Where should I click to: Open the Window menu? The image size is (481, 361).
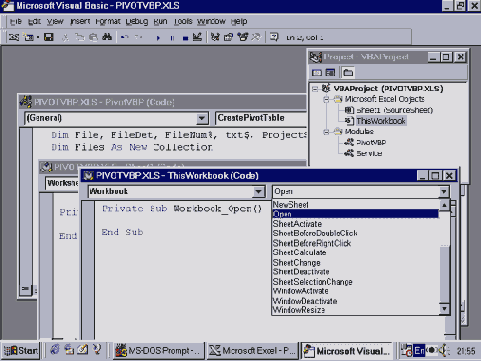click(211, 22)
